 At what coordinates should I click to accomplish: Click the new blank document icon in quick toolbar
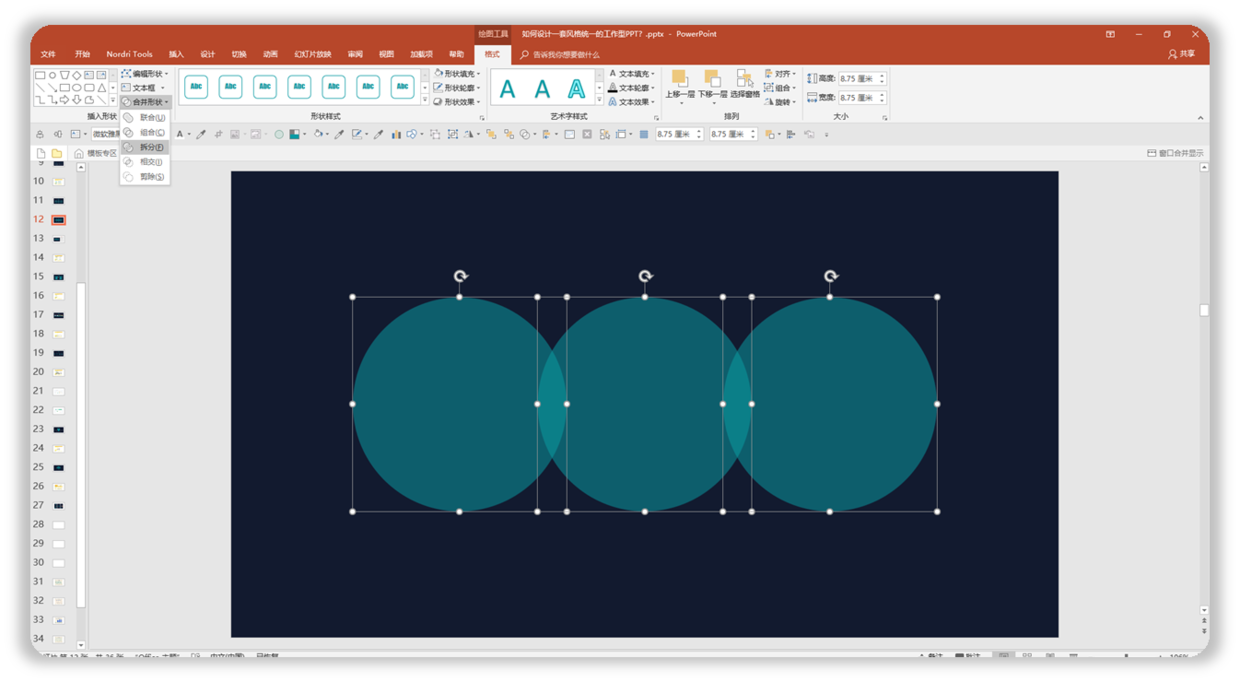(41, 153)
